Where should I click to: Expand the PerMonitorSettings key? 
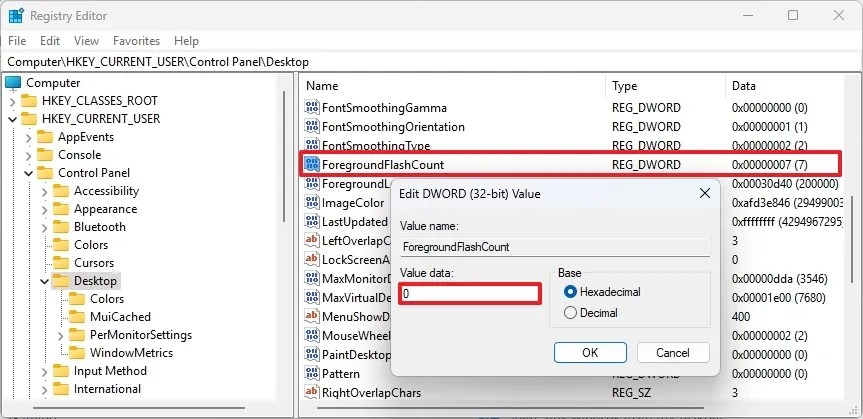coord(61,335)
